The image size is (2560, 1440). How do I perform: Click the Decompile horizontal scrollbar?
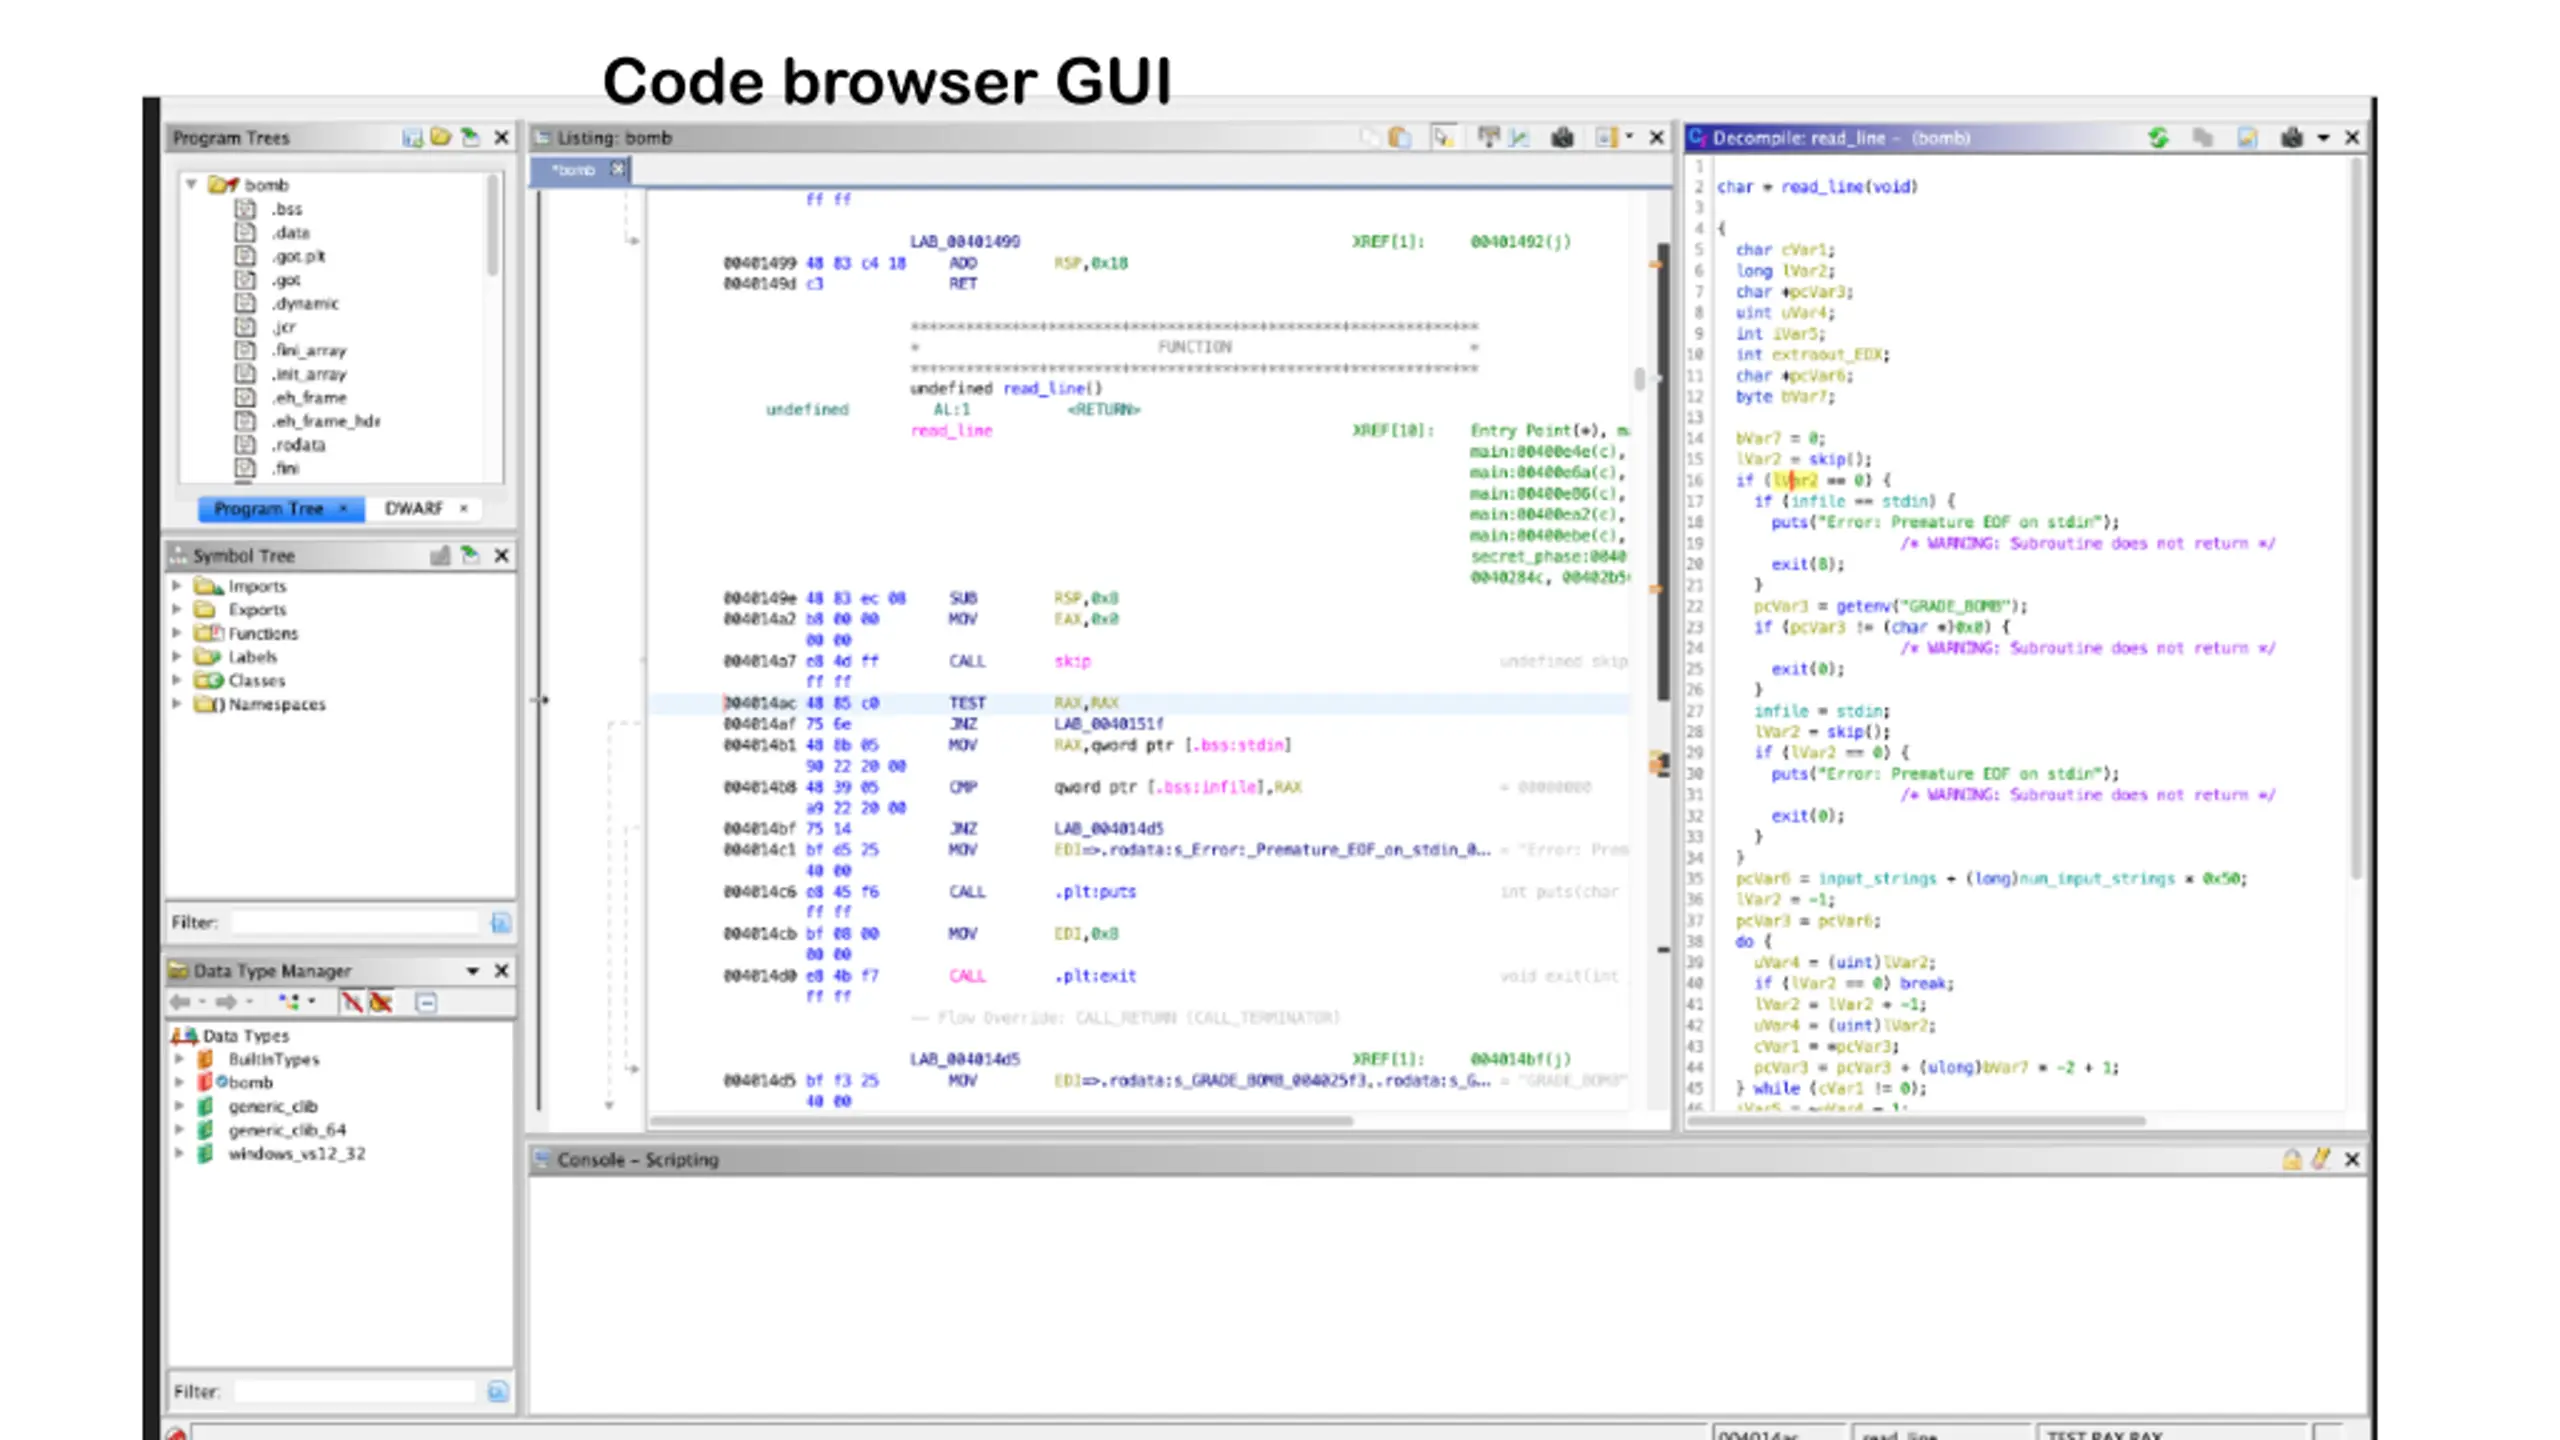[1917, 1120]
